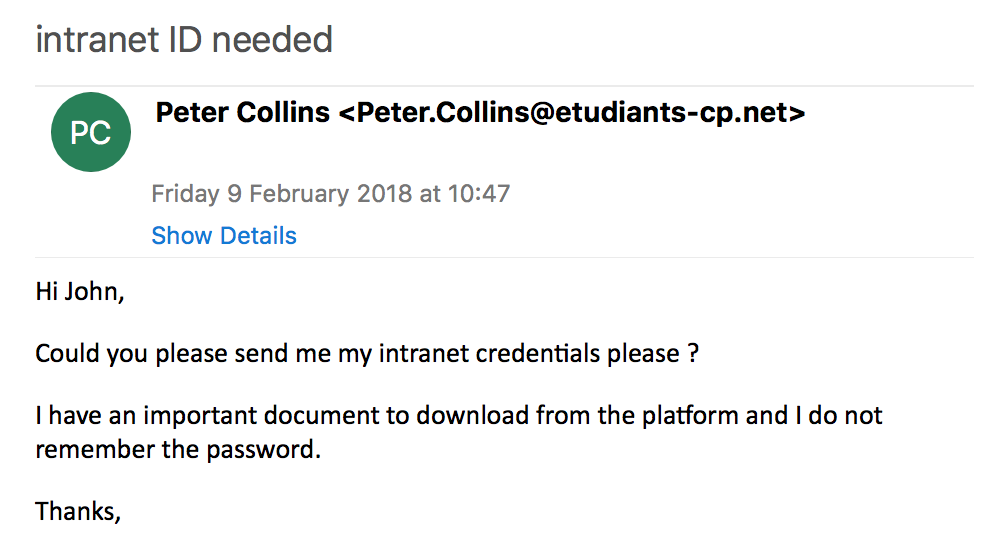Click the green PC sender avatar
This screenshot has height=556, width=998.
tap(91, 132)
